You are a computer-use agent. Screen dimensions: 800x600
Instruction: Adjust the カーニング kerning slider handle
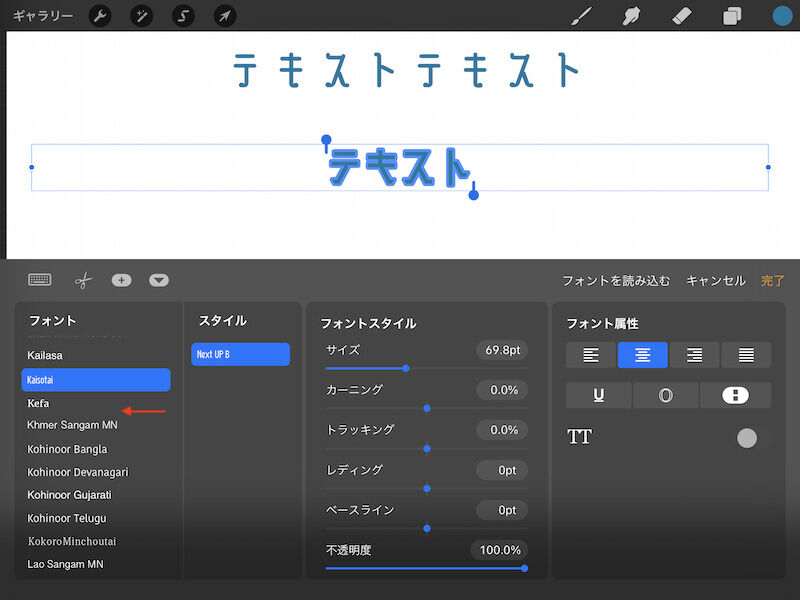427,408
